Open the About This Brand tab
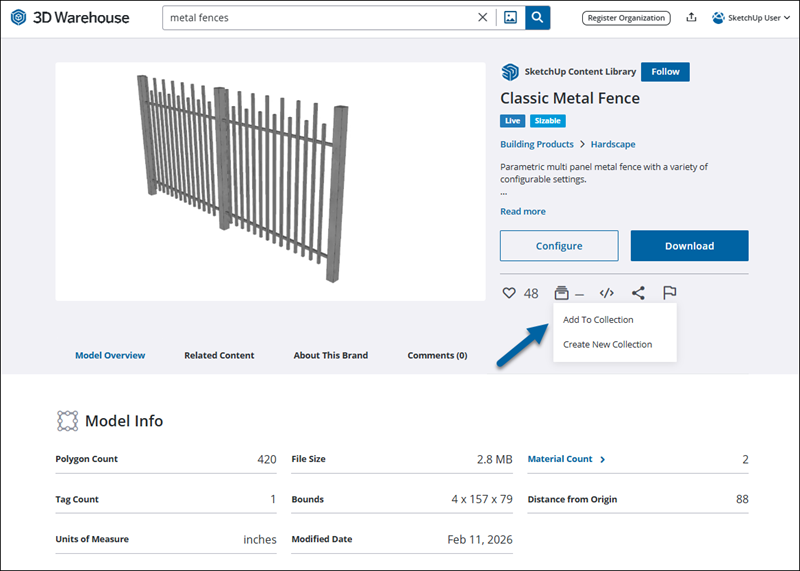 click(331, 355)
